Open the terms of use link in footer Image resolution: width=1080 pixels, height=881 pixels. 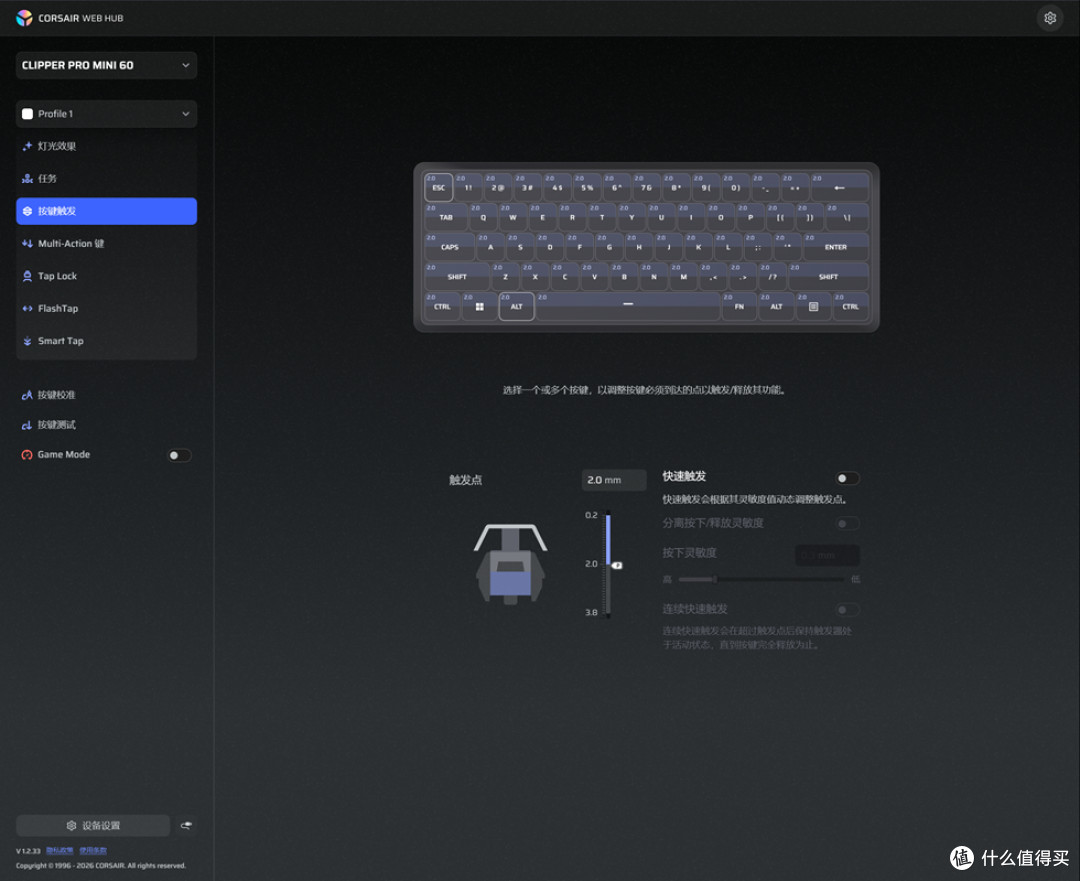[93, 851]
